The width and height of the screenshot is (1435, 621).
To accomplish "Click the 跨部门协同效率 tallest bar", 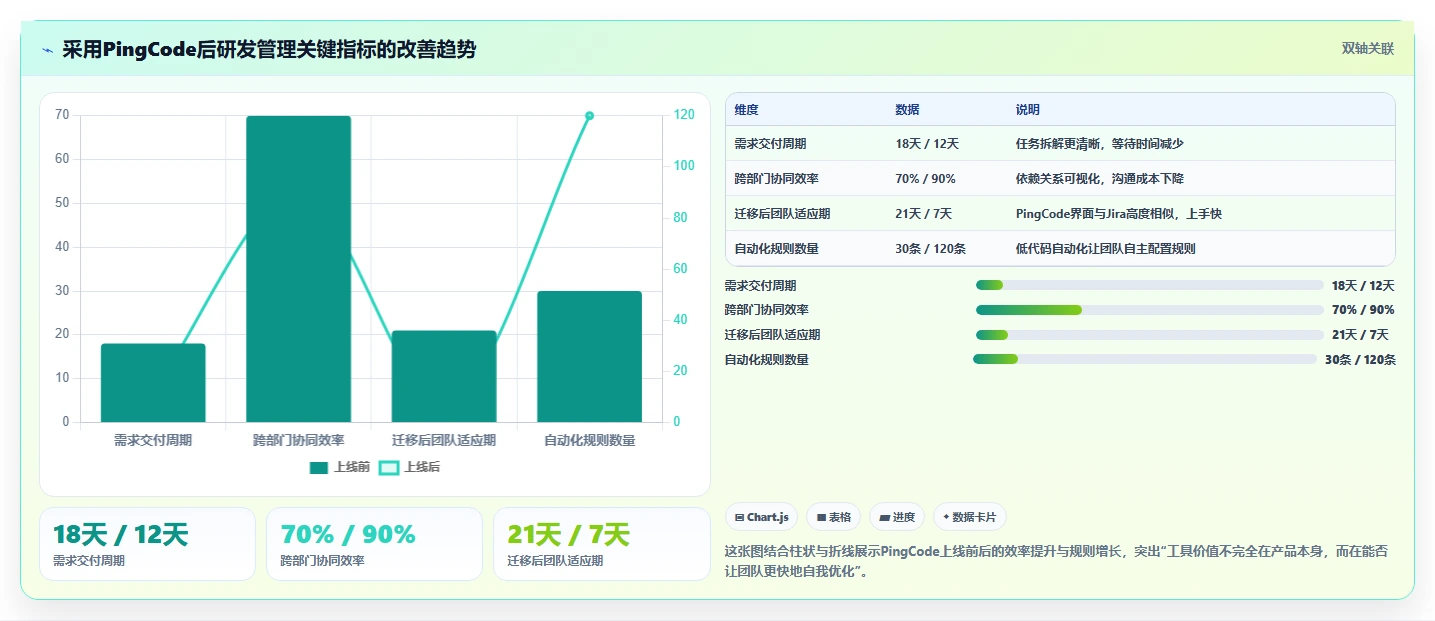I will click(298, 269).
